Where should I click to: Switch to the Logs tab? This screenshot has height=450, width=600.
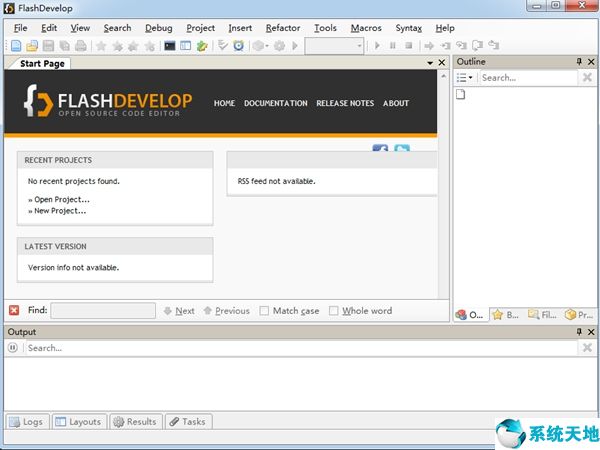(27, 421)
